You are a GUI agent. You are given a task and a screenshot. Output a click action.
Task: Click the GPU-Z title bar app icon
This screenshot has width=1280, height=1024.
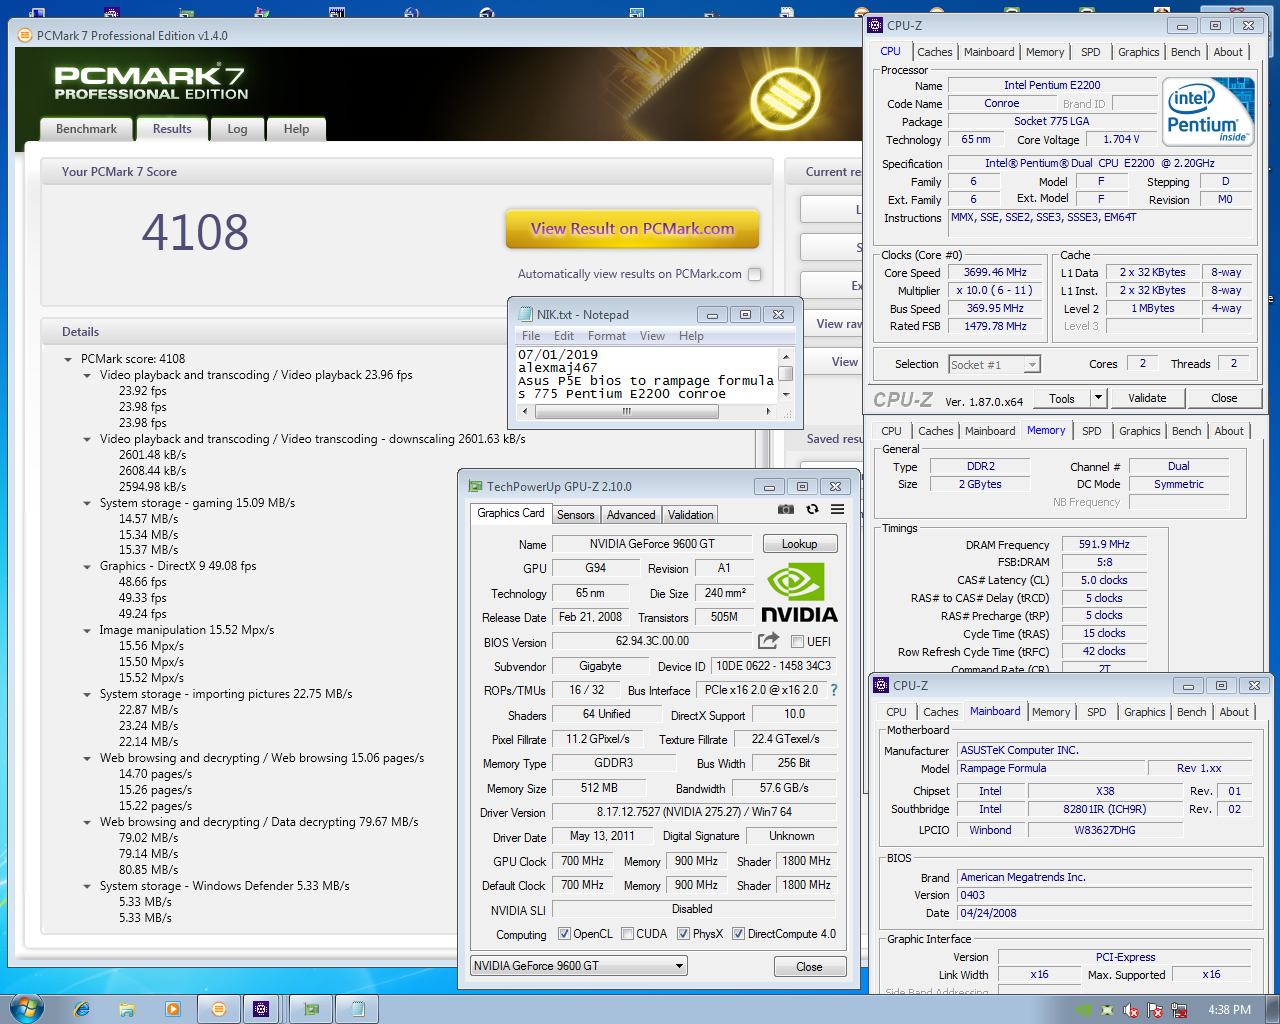pyautogui.click(x=475, y=486)
